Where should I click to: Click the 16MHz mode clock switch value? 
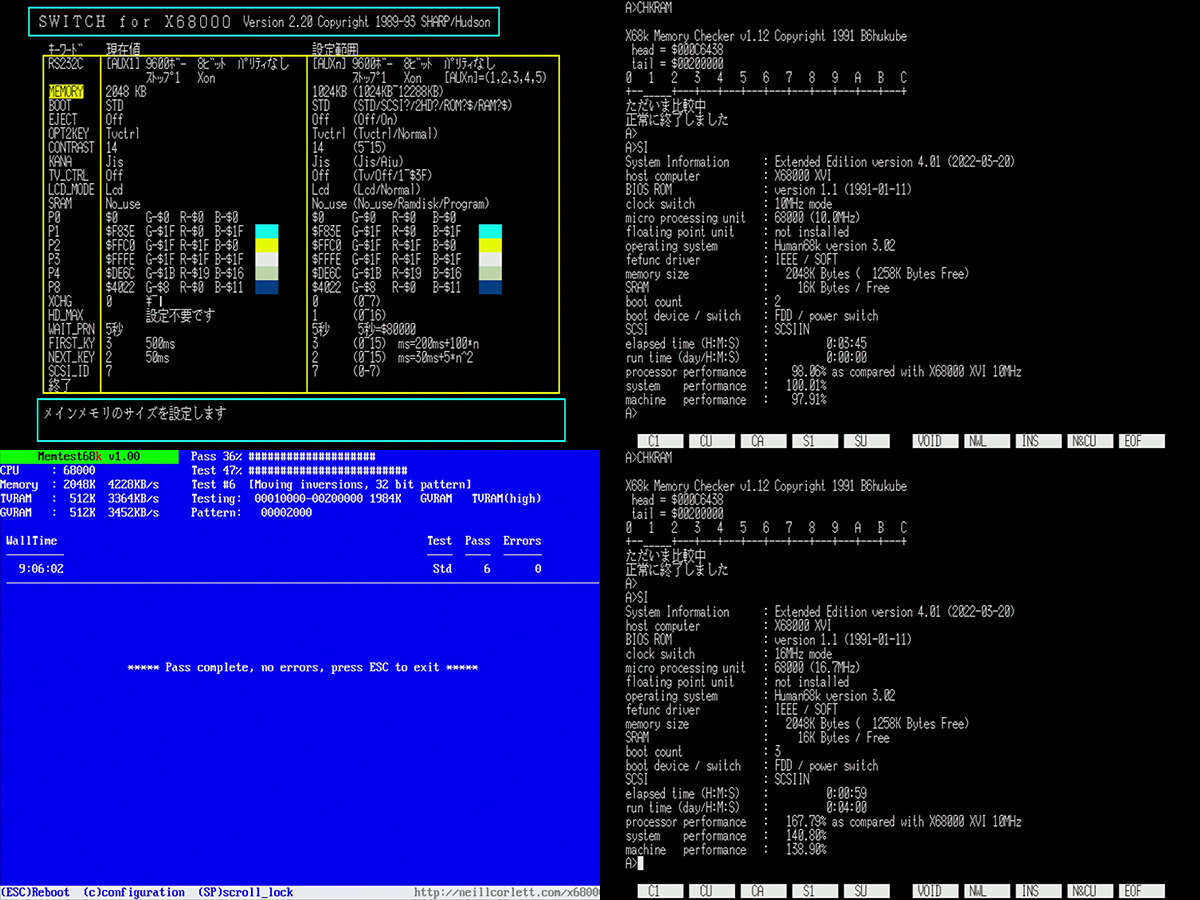click(x=803, y=654)
